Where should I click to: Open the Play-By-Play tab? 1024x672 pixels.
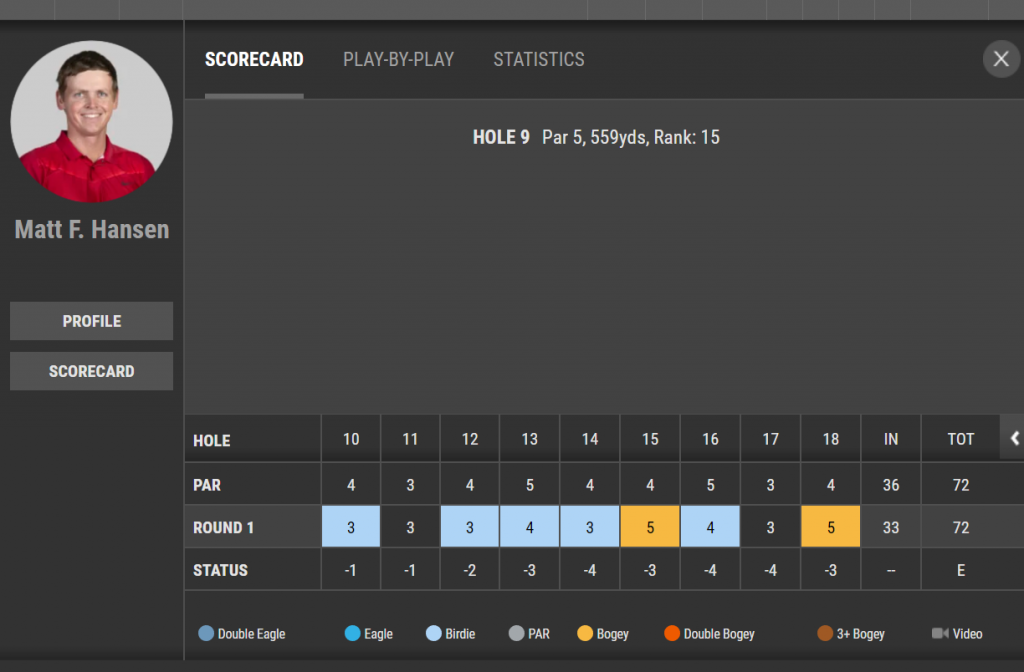398,59
